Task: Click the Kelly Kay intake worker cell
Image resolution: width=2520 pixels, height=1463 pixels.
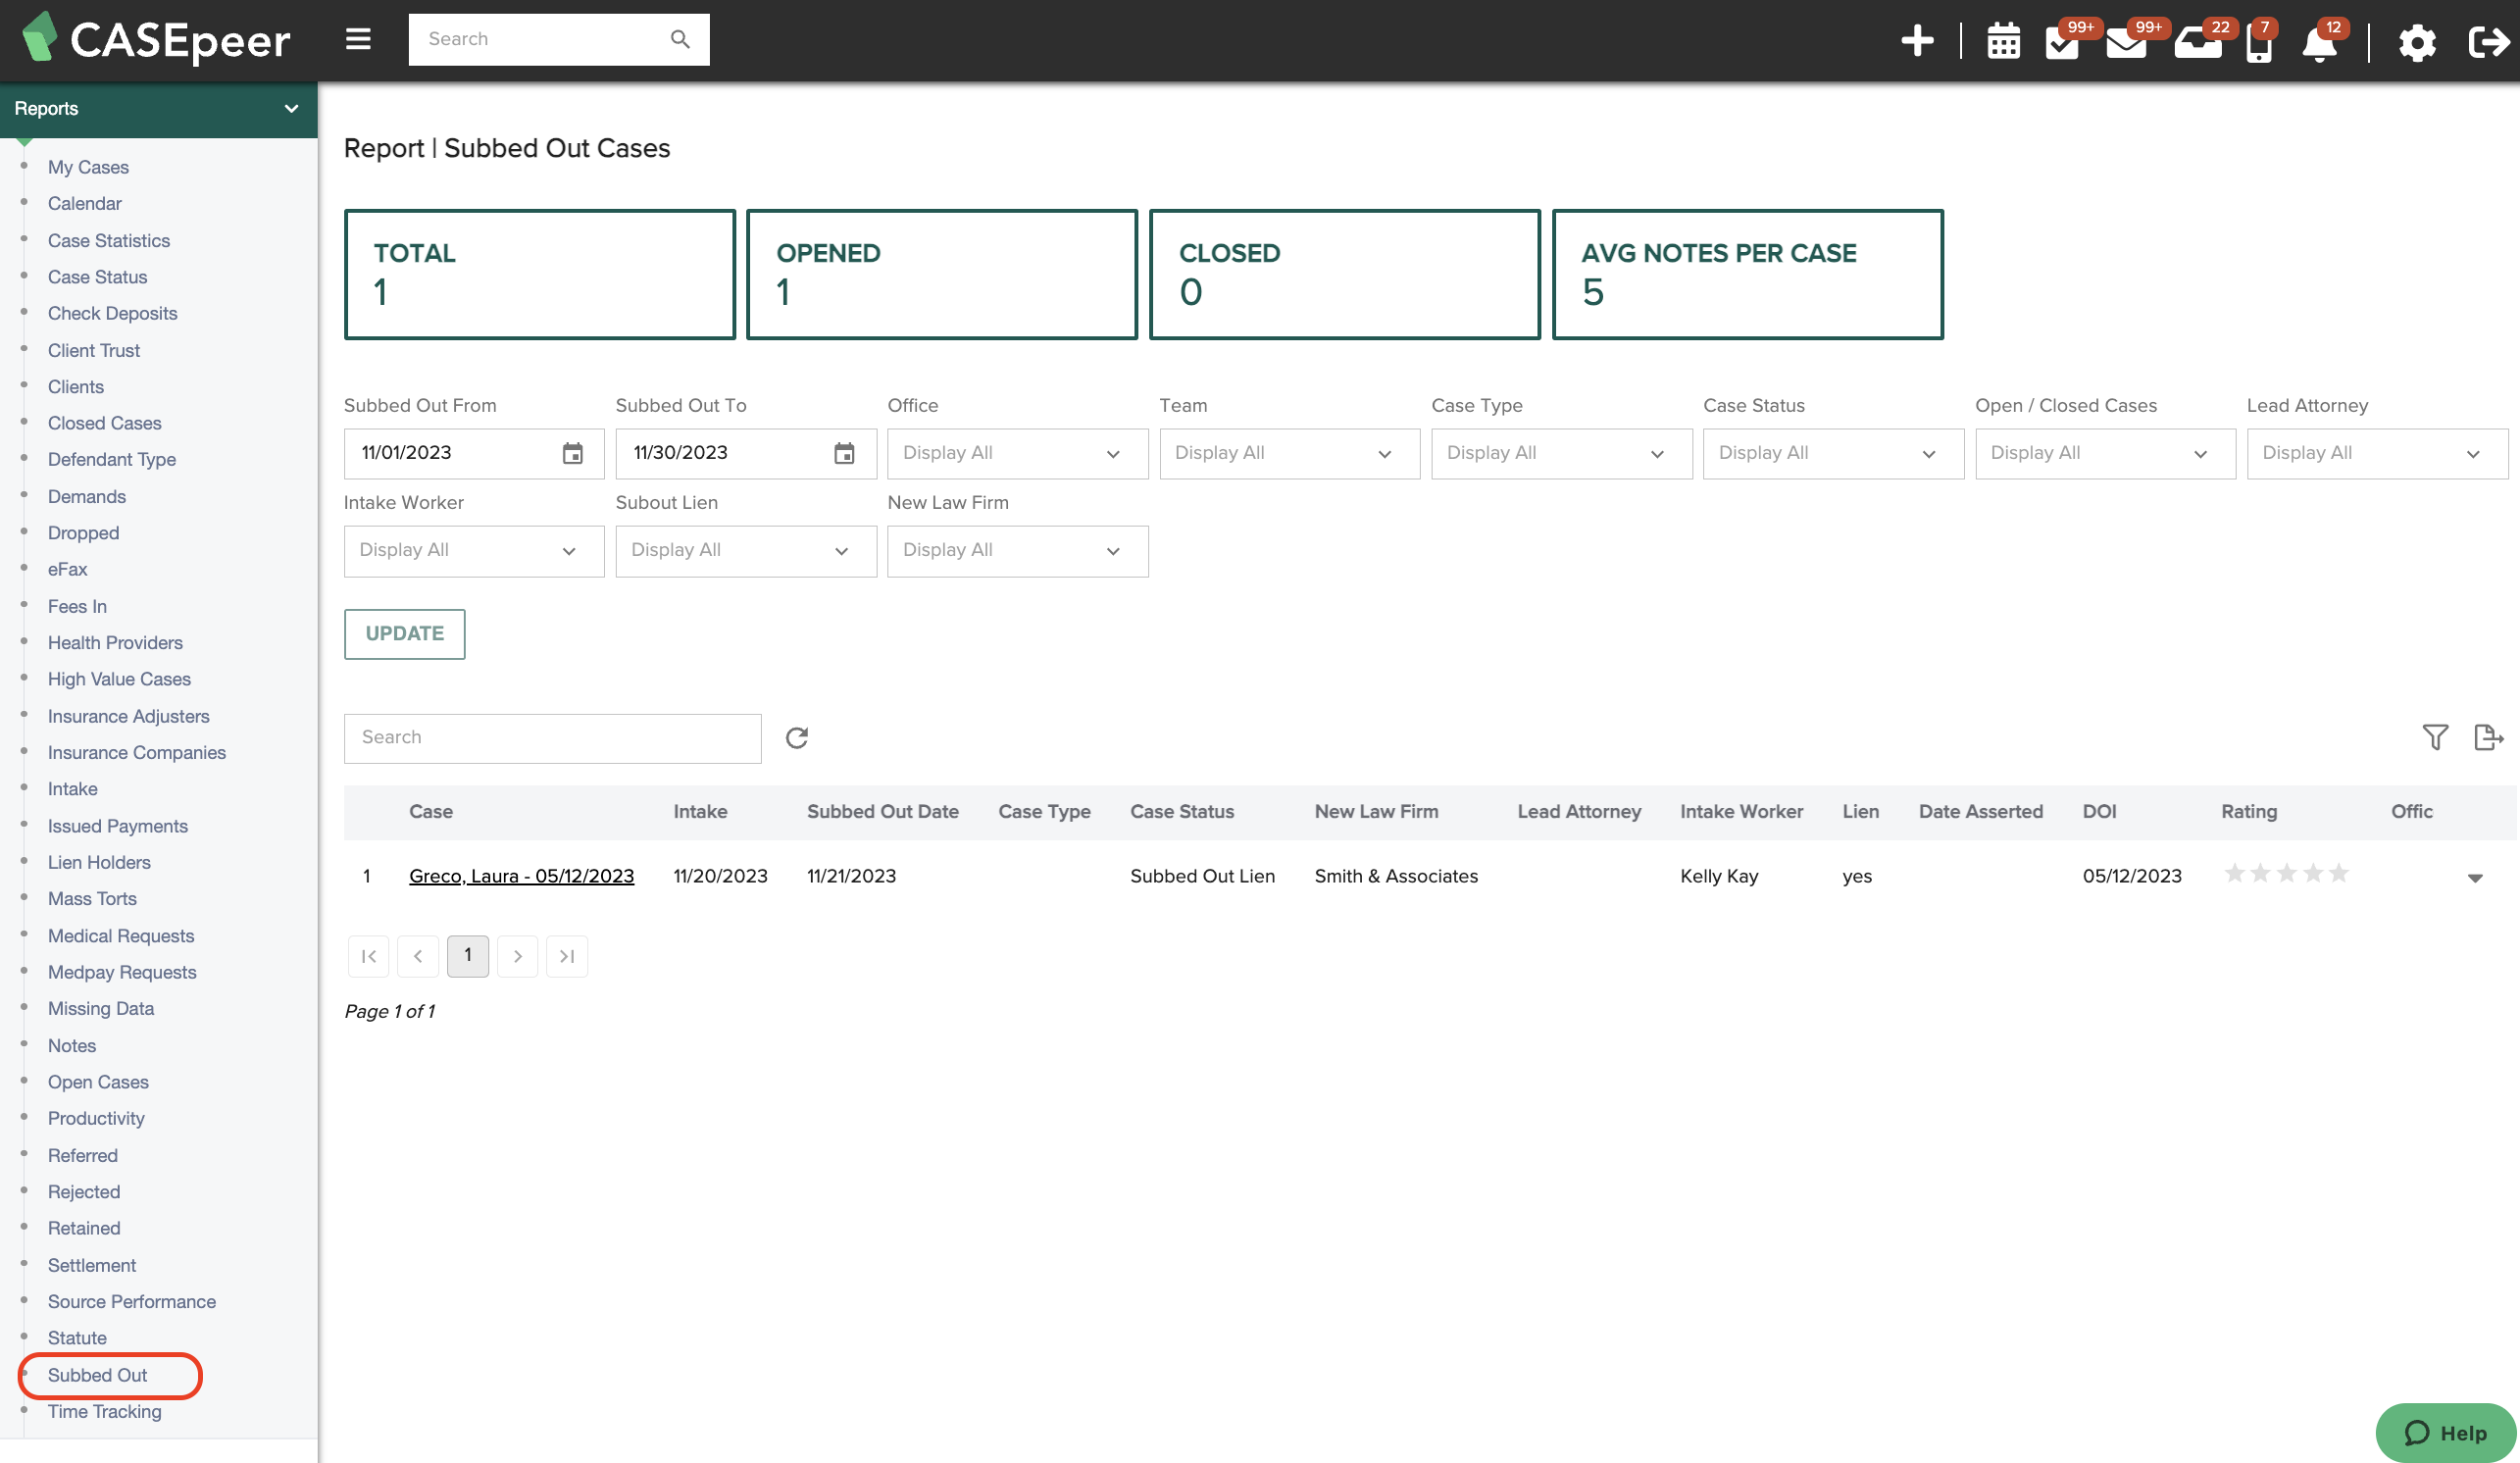Action: [1719, 876]
